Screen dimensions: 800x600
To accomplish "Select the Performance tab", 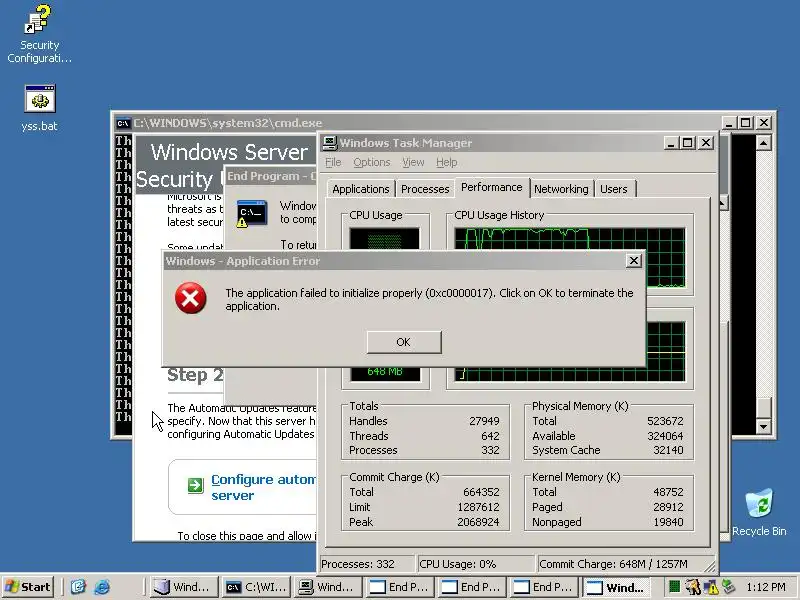I will coord(492,187).
